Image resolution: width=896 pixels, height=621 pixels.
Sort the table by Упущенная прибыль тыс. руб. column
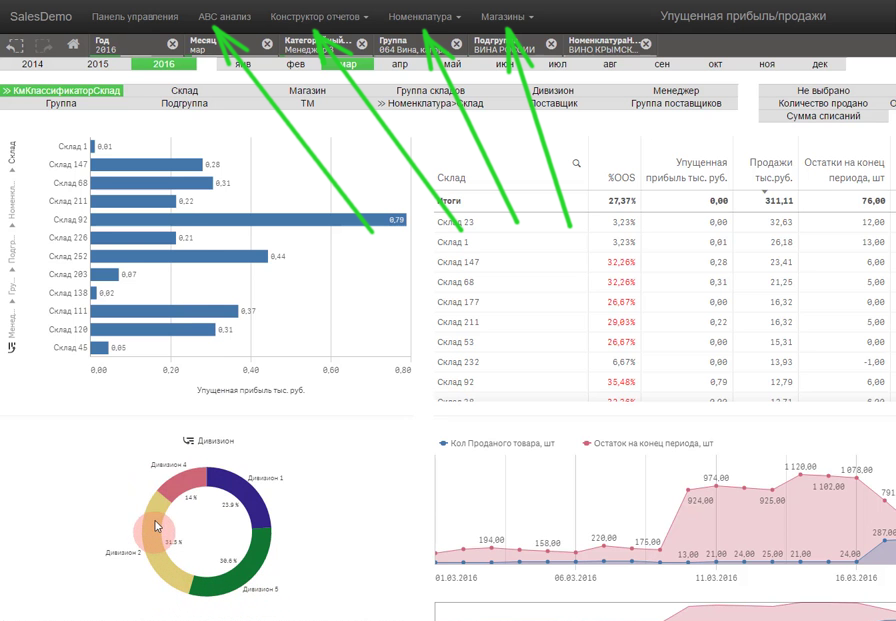tap(687, 170)
